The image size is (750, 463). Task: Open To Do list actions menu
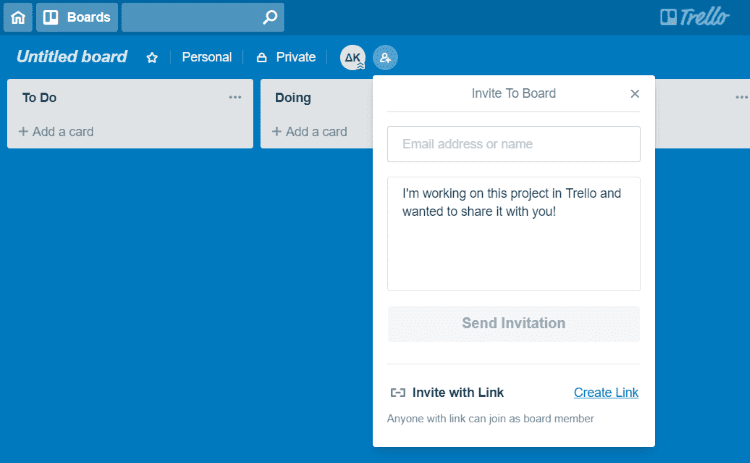coord(235,97)
